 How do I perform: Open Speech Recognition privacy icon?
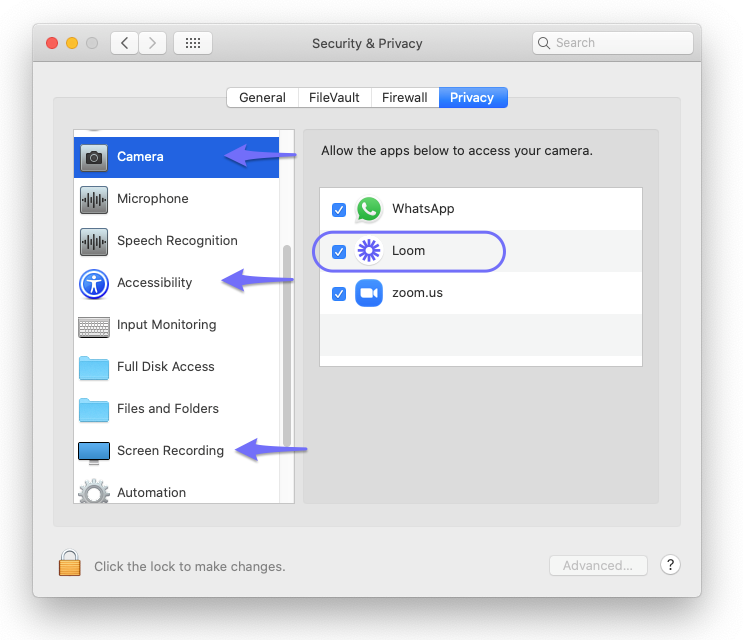point(94,241)
